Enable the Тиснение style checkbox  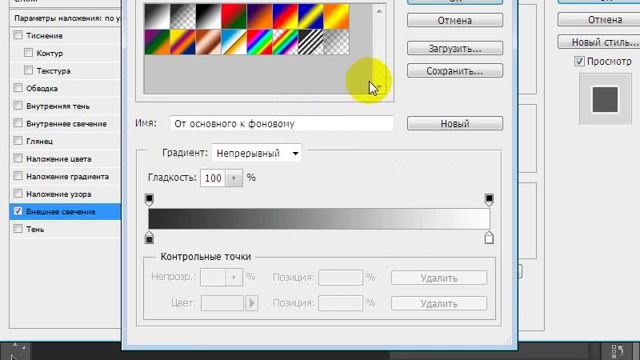click(18, 35)
